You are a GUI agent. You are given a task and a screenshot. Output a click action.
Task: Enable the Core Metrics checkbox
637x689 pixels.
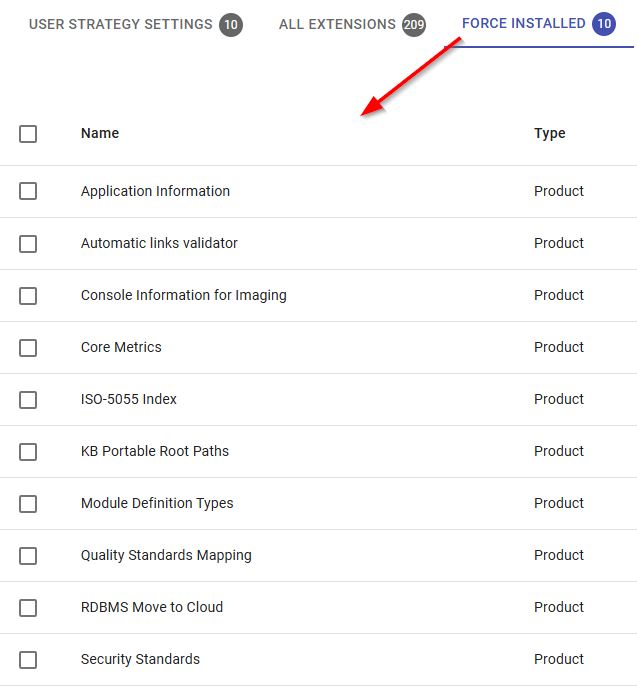(x=28, y=347)
